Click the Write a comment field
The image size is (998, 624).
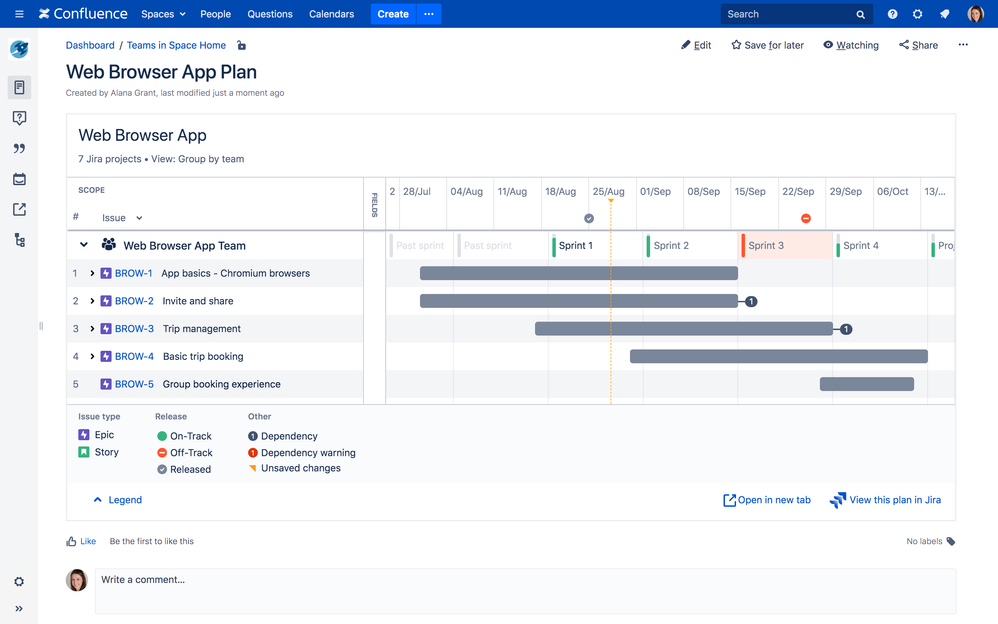525,592
